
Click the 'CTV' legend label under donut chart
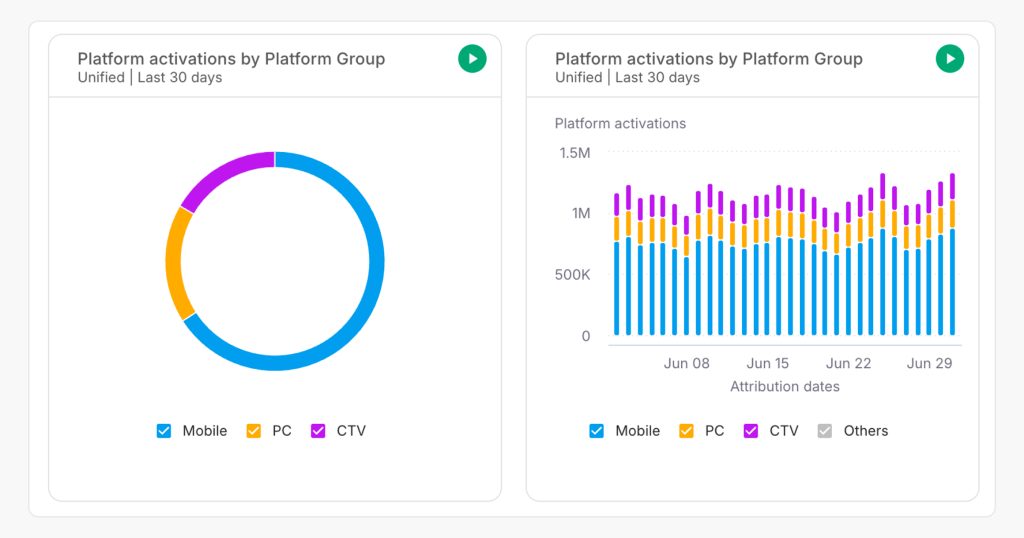[351, 431]
